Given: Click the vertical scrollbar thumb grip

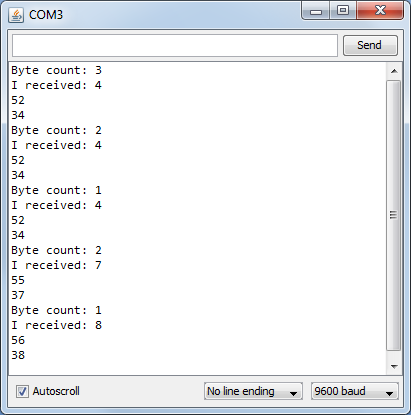Looking at the screenshot, I should pos(394,215).
